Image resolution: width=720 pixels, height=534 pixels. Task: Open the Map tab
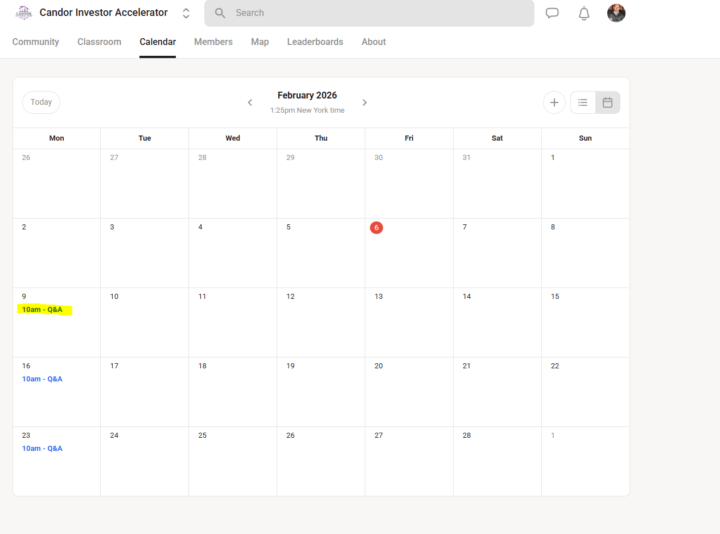click(260, 42)
